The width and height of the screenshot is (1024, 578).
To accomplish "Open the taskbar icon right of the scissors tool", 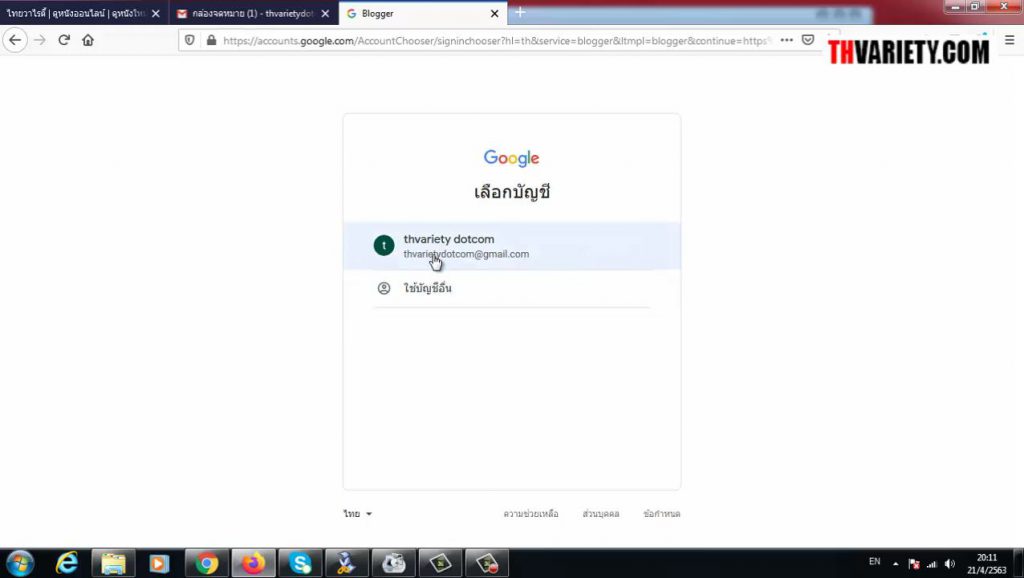I will pyautogui.click(x=394, y=563).
